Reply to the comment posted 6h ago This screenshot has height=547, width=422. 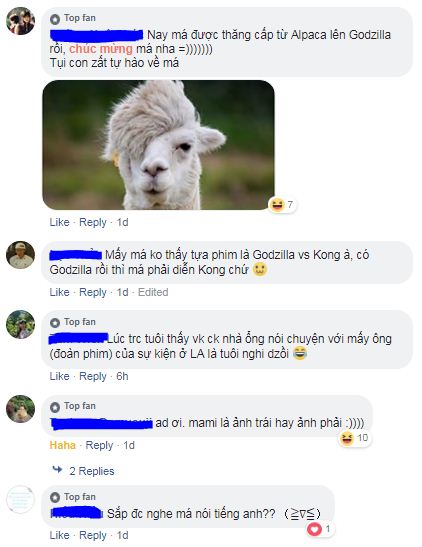coord(93,376)
